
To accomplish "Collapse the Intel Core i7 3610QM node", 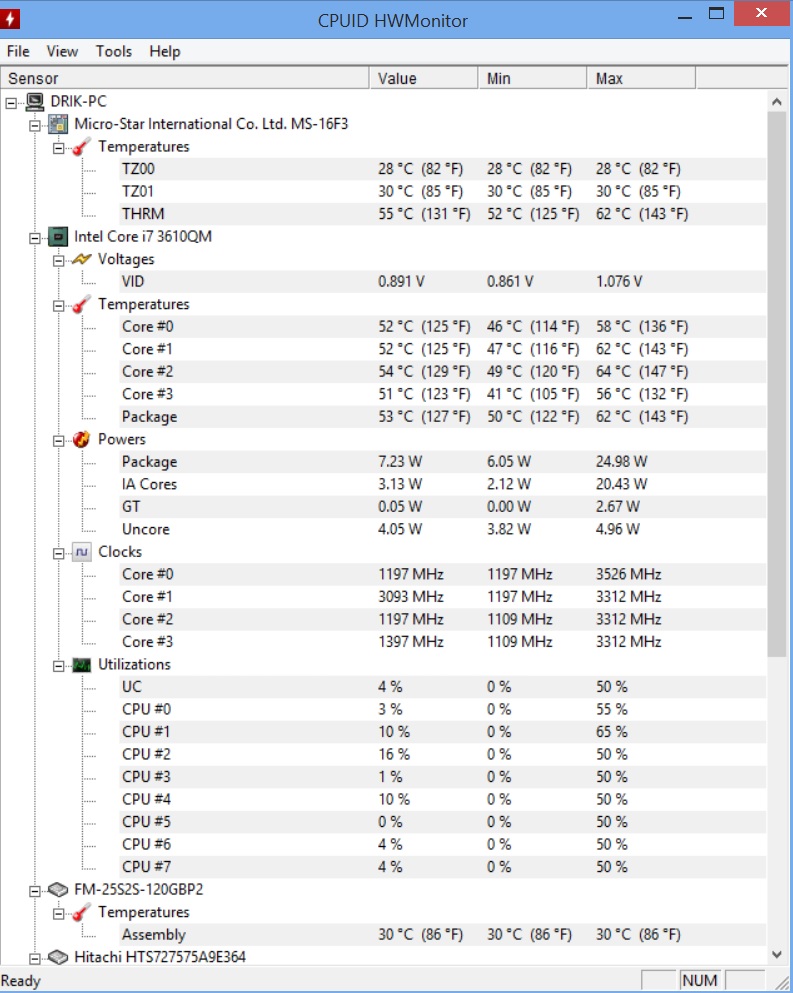I will tap(35, 238).
